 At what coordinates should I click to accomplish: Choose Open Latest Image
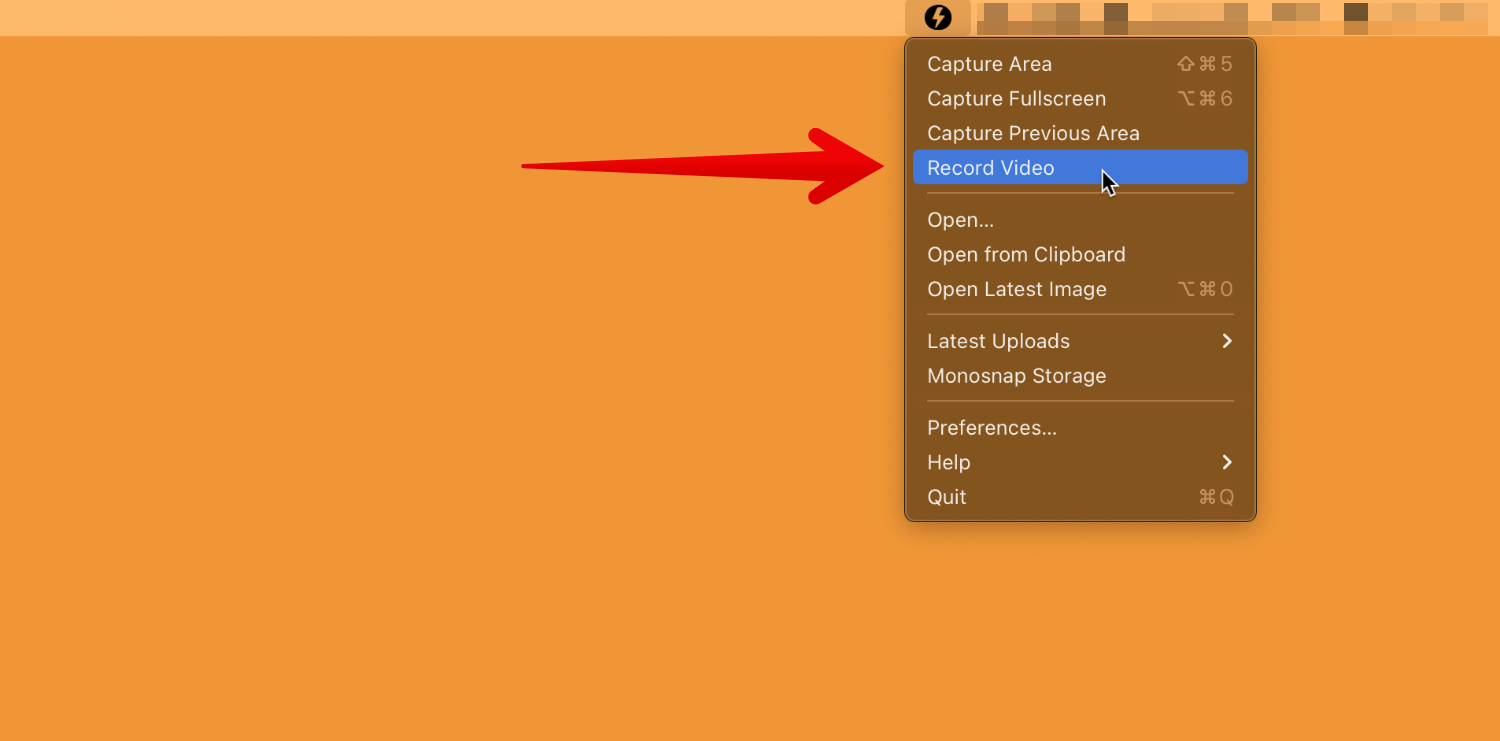click(1016, 290)
